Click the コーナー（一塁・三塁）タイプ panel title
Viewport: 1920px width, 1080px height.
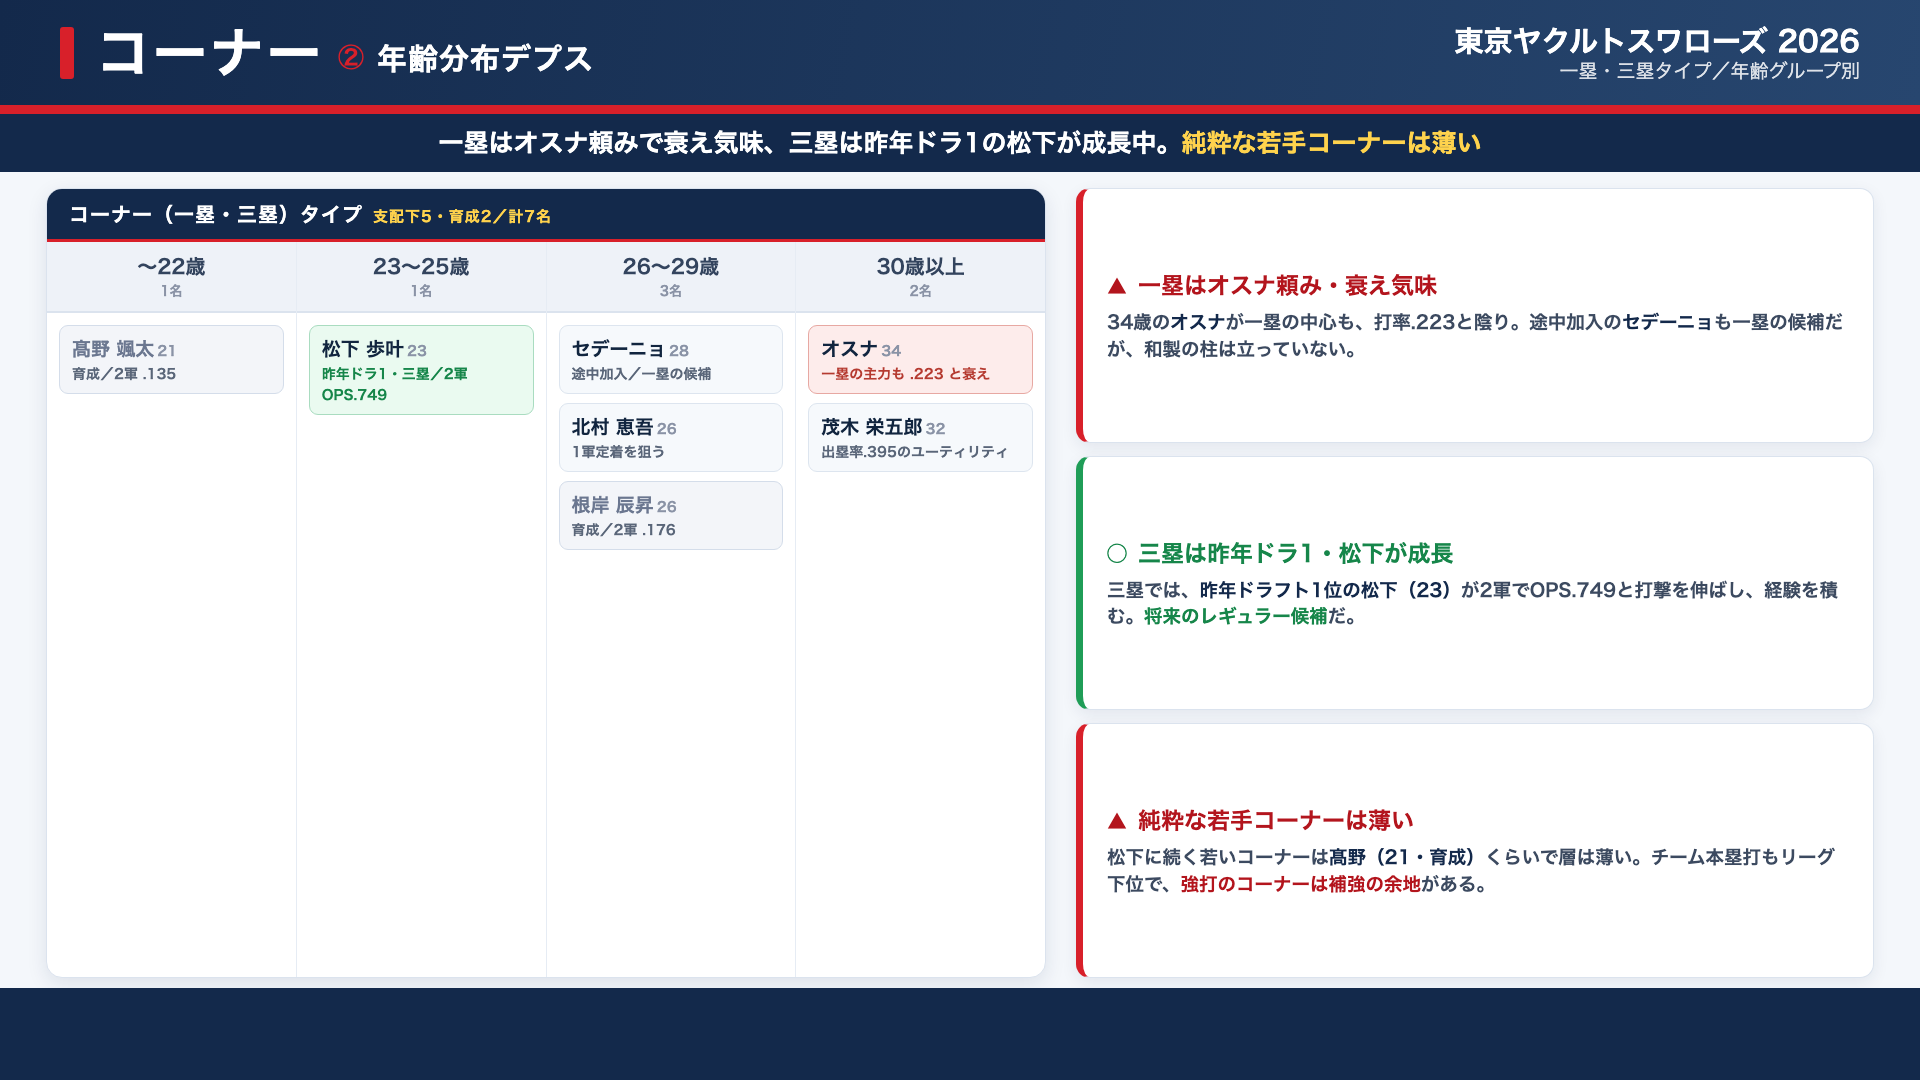[215, 215]
